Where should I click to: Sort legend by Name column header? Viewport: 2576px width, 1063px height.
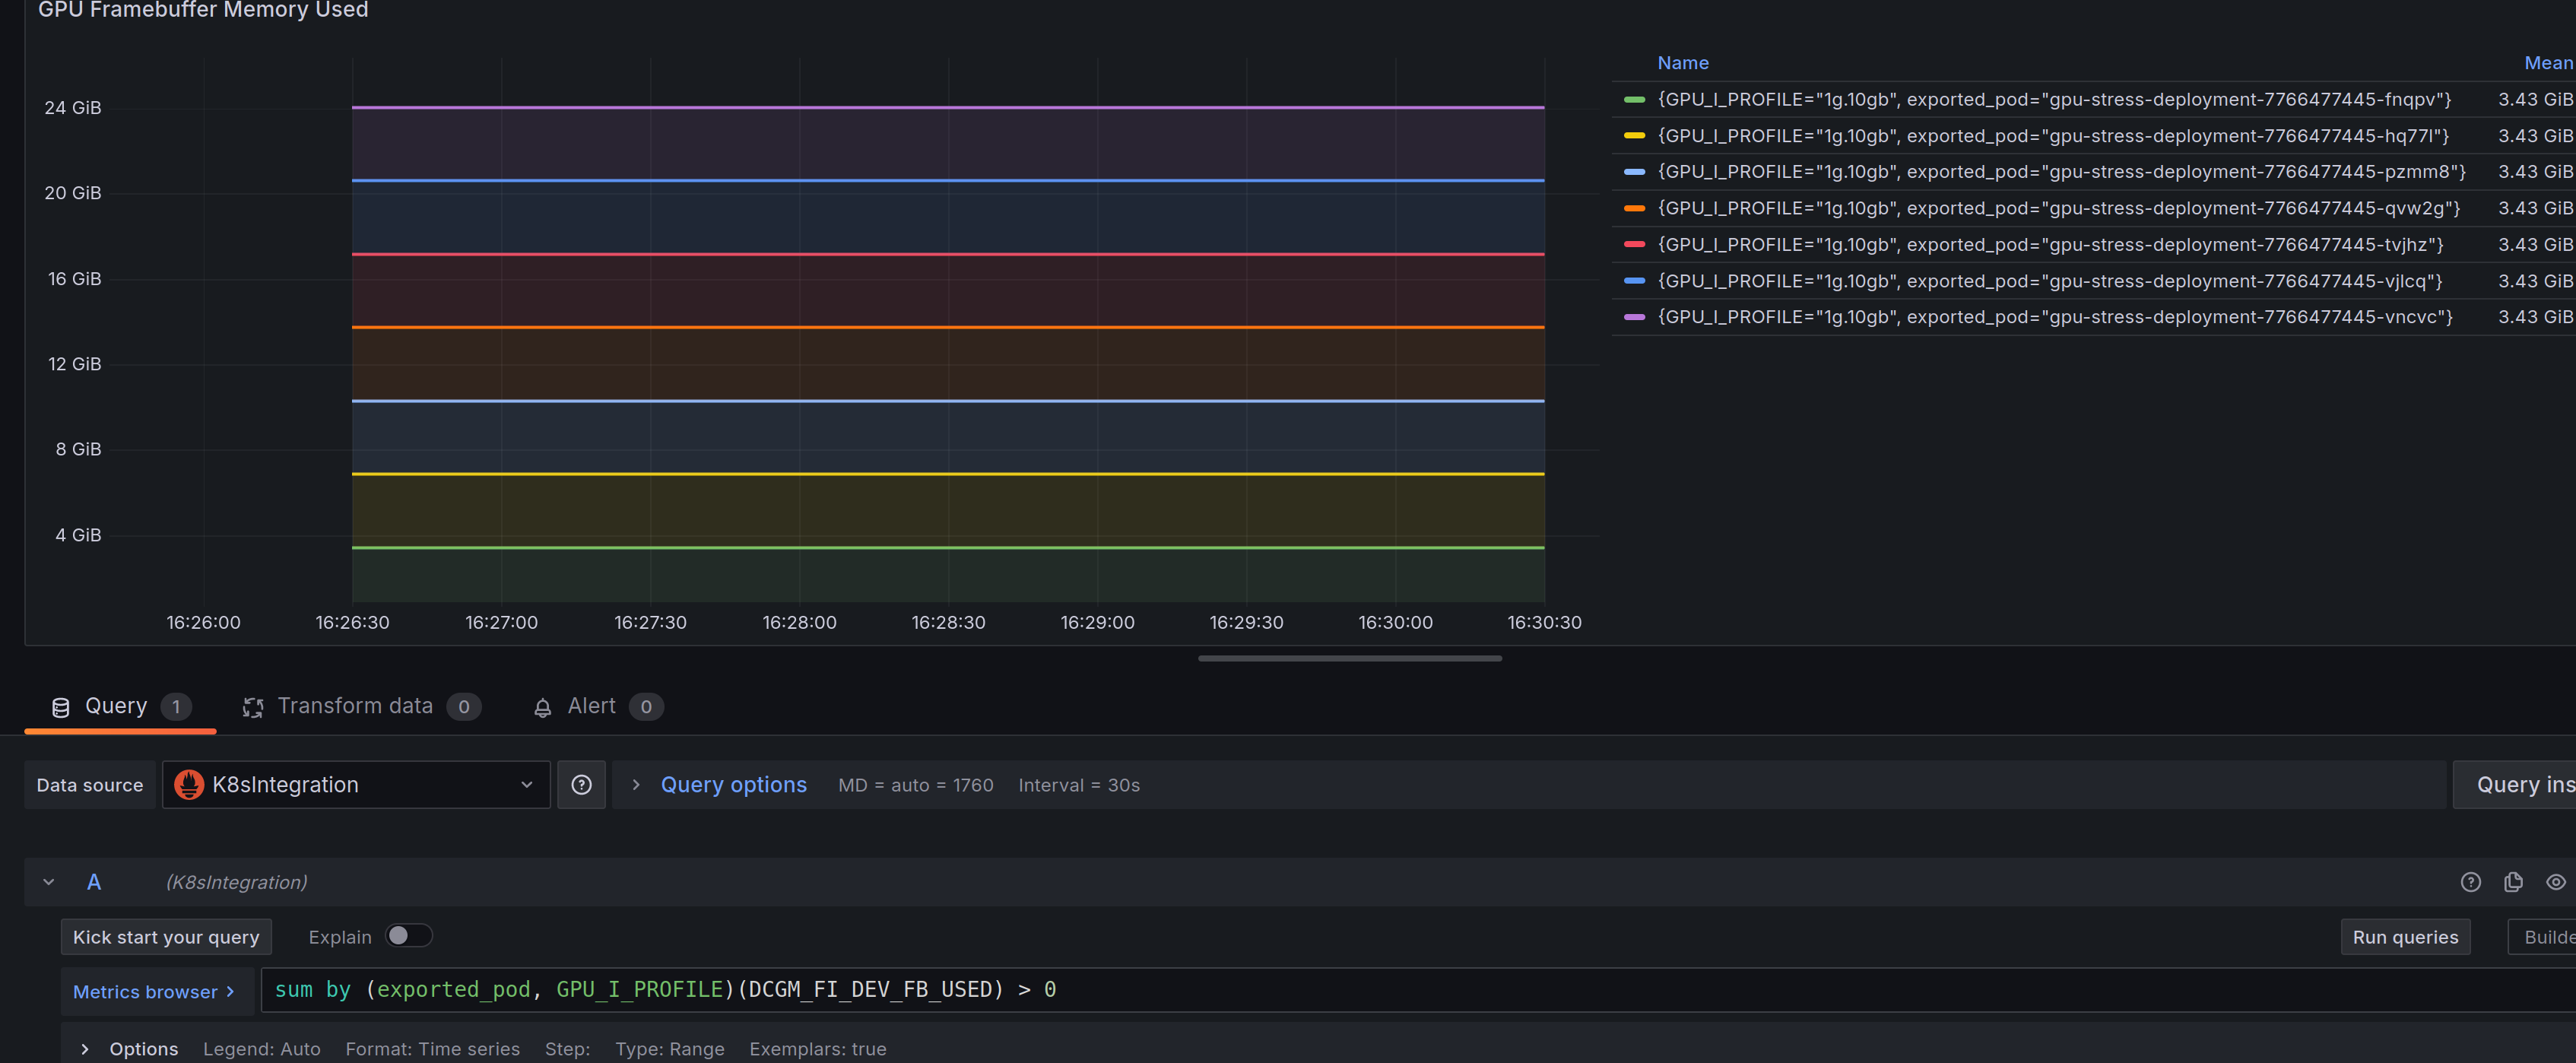point(1683,63)
